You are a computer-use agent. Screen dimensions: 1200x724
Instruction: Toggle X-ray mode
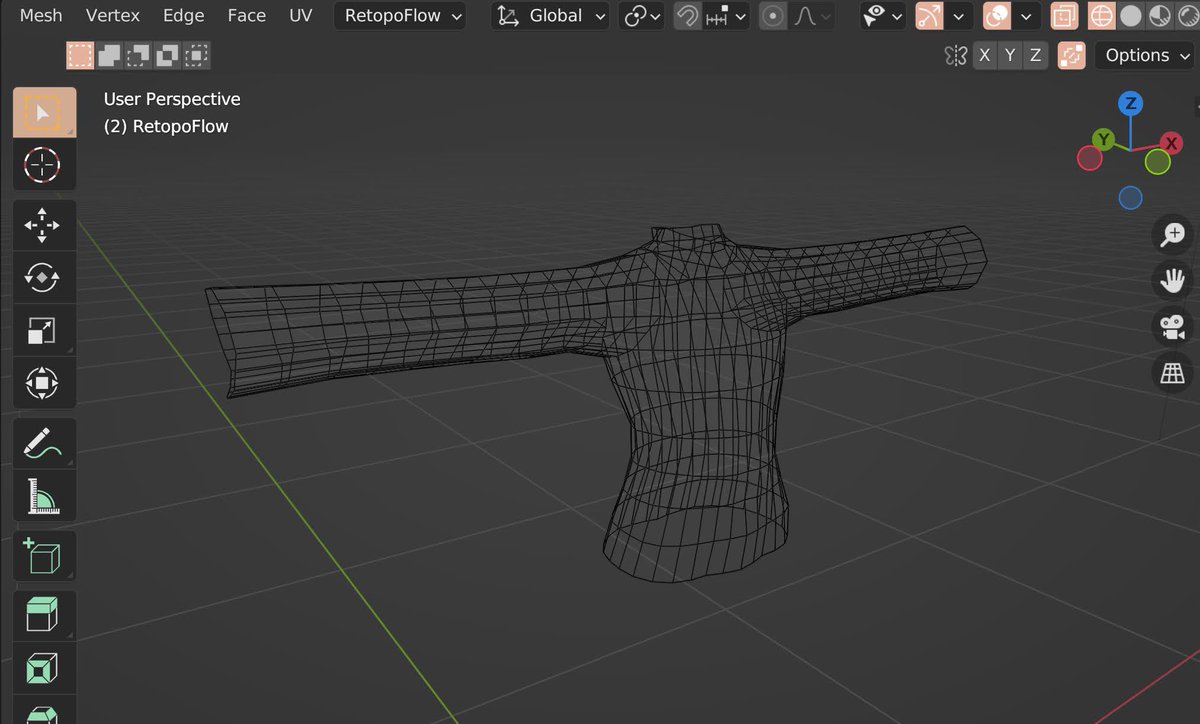(x=1065, y=16)
